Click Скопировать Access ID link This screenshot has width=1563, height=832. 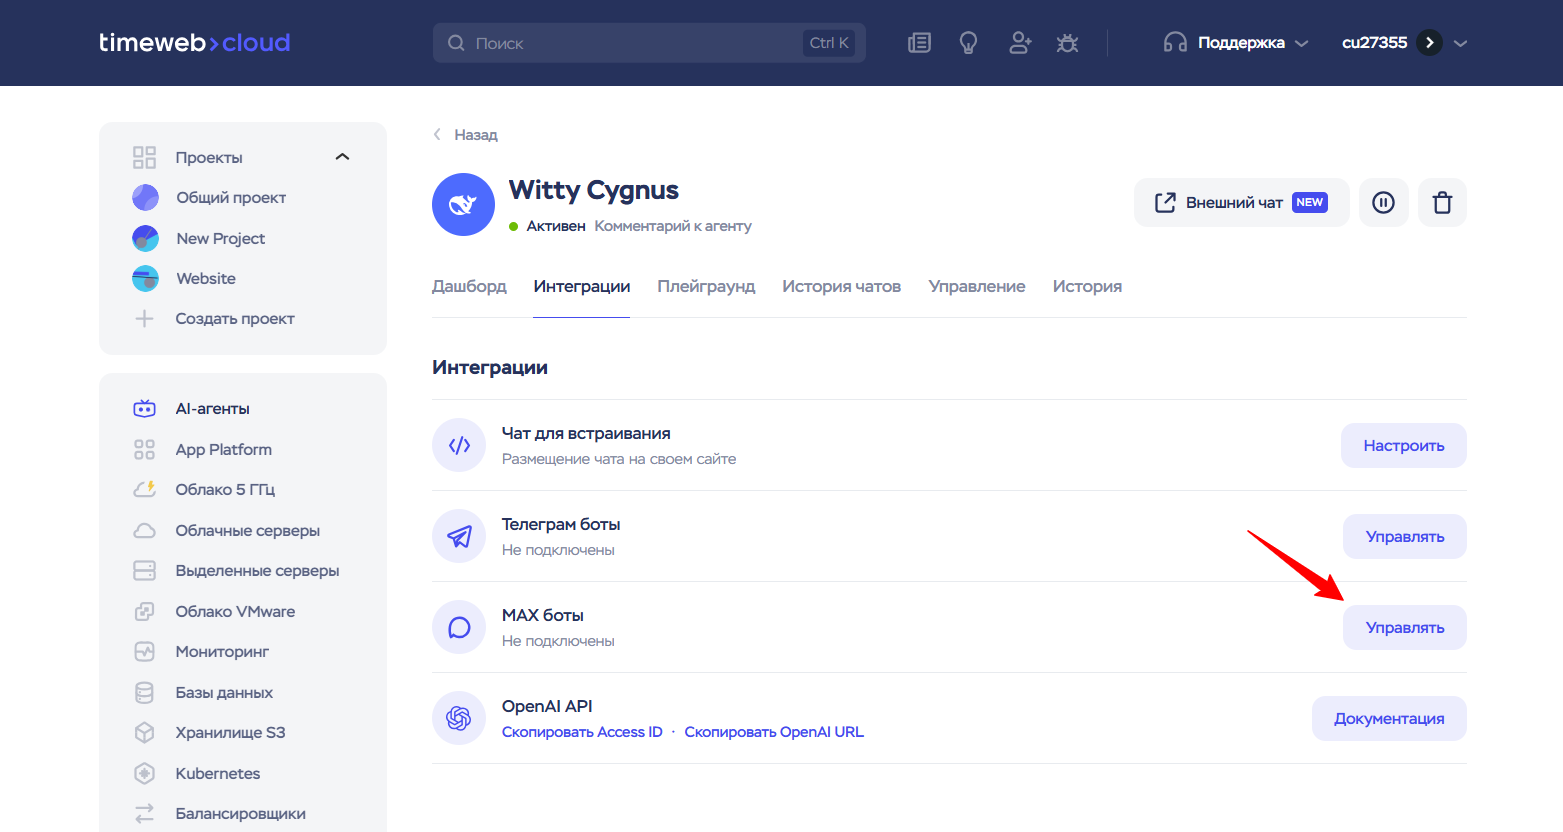click(582, 732)
